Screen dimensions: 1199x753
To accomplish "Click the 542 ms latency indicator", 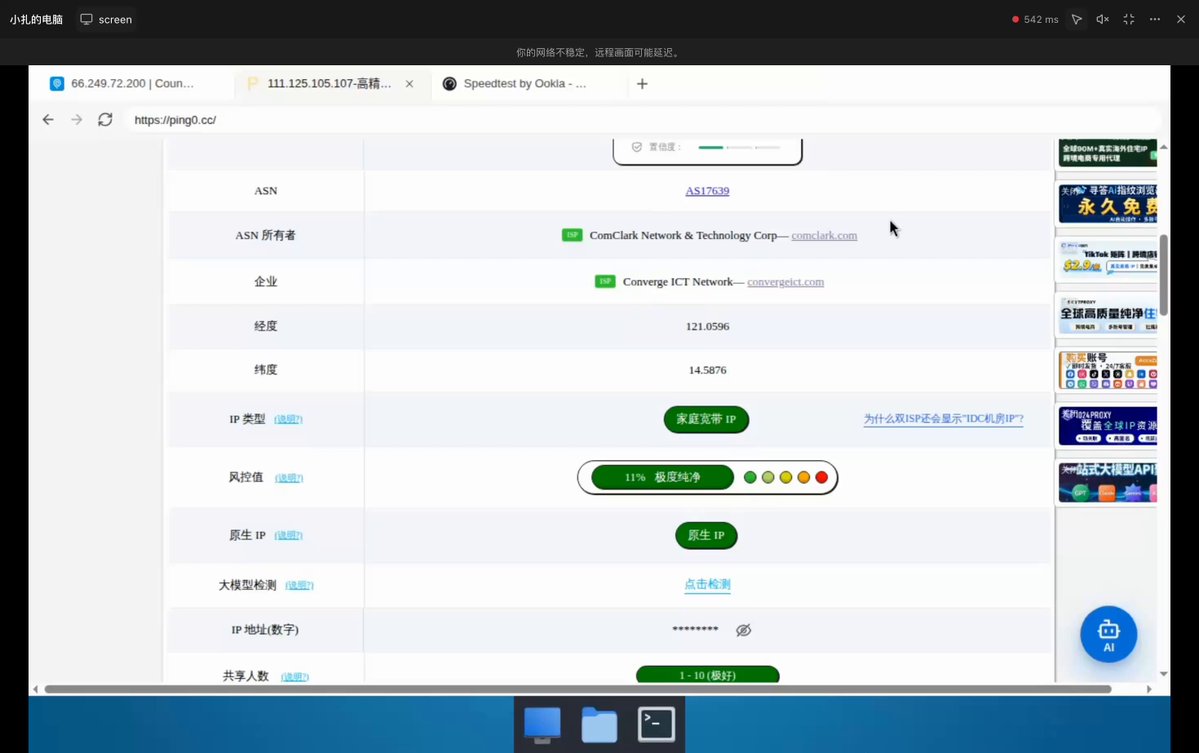I will (1035, 19).
